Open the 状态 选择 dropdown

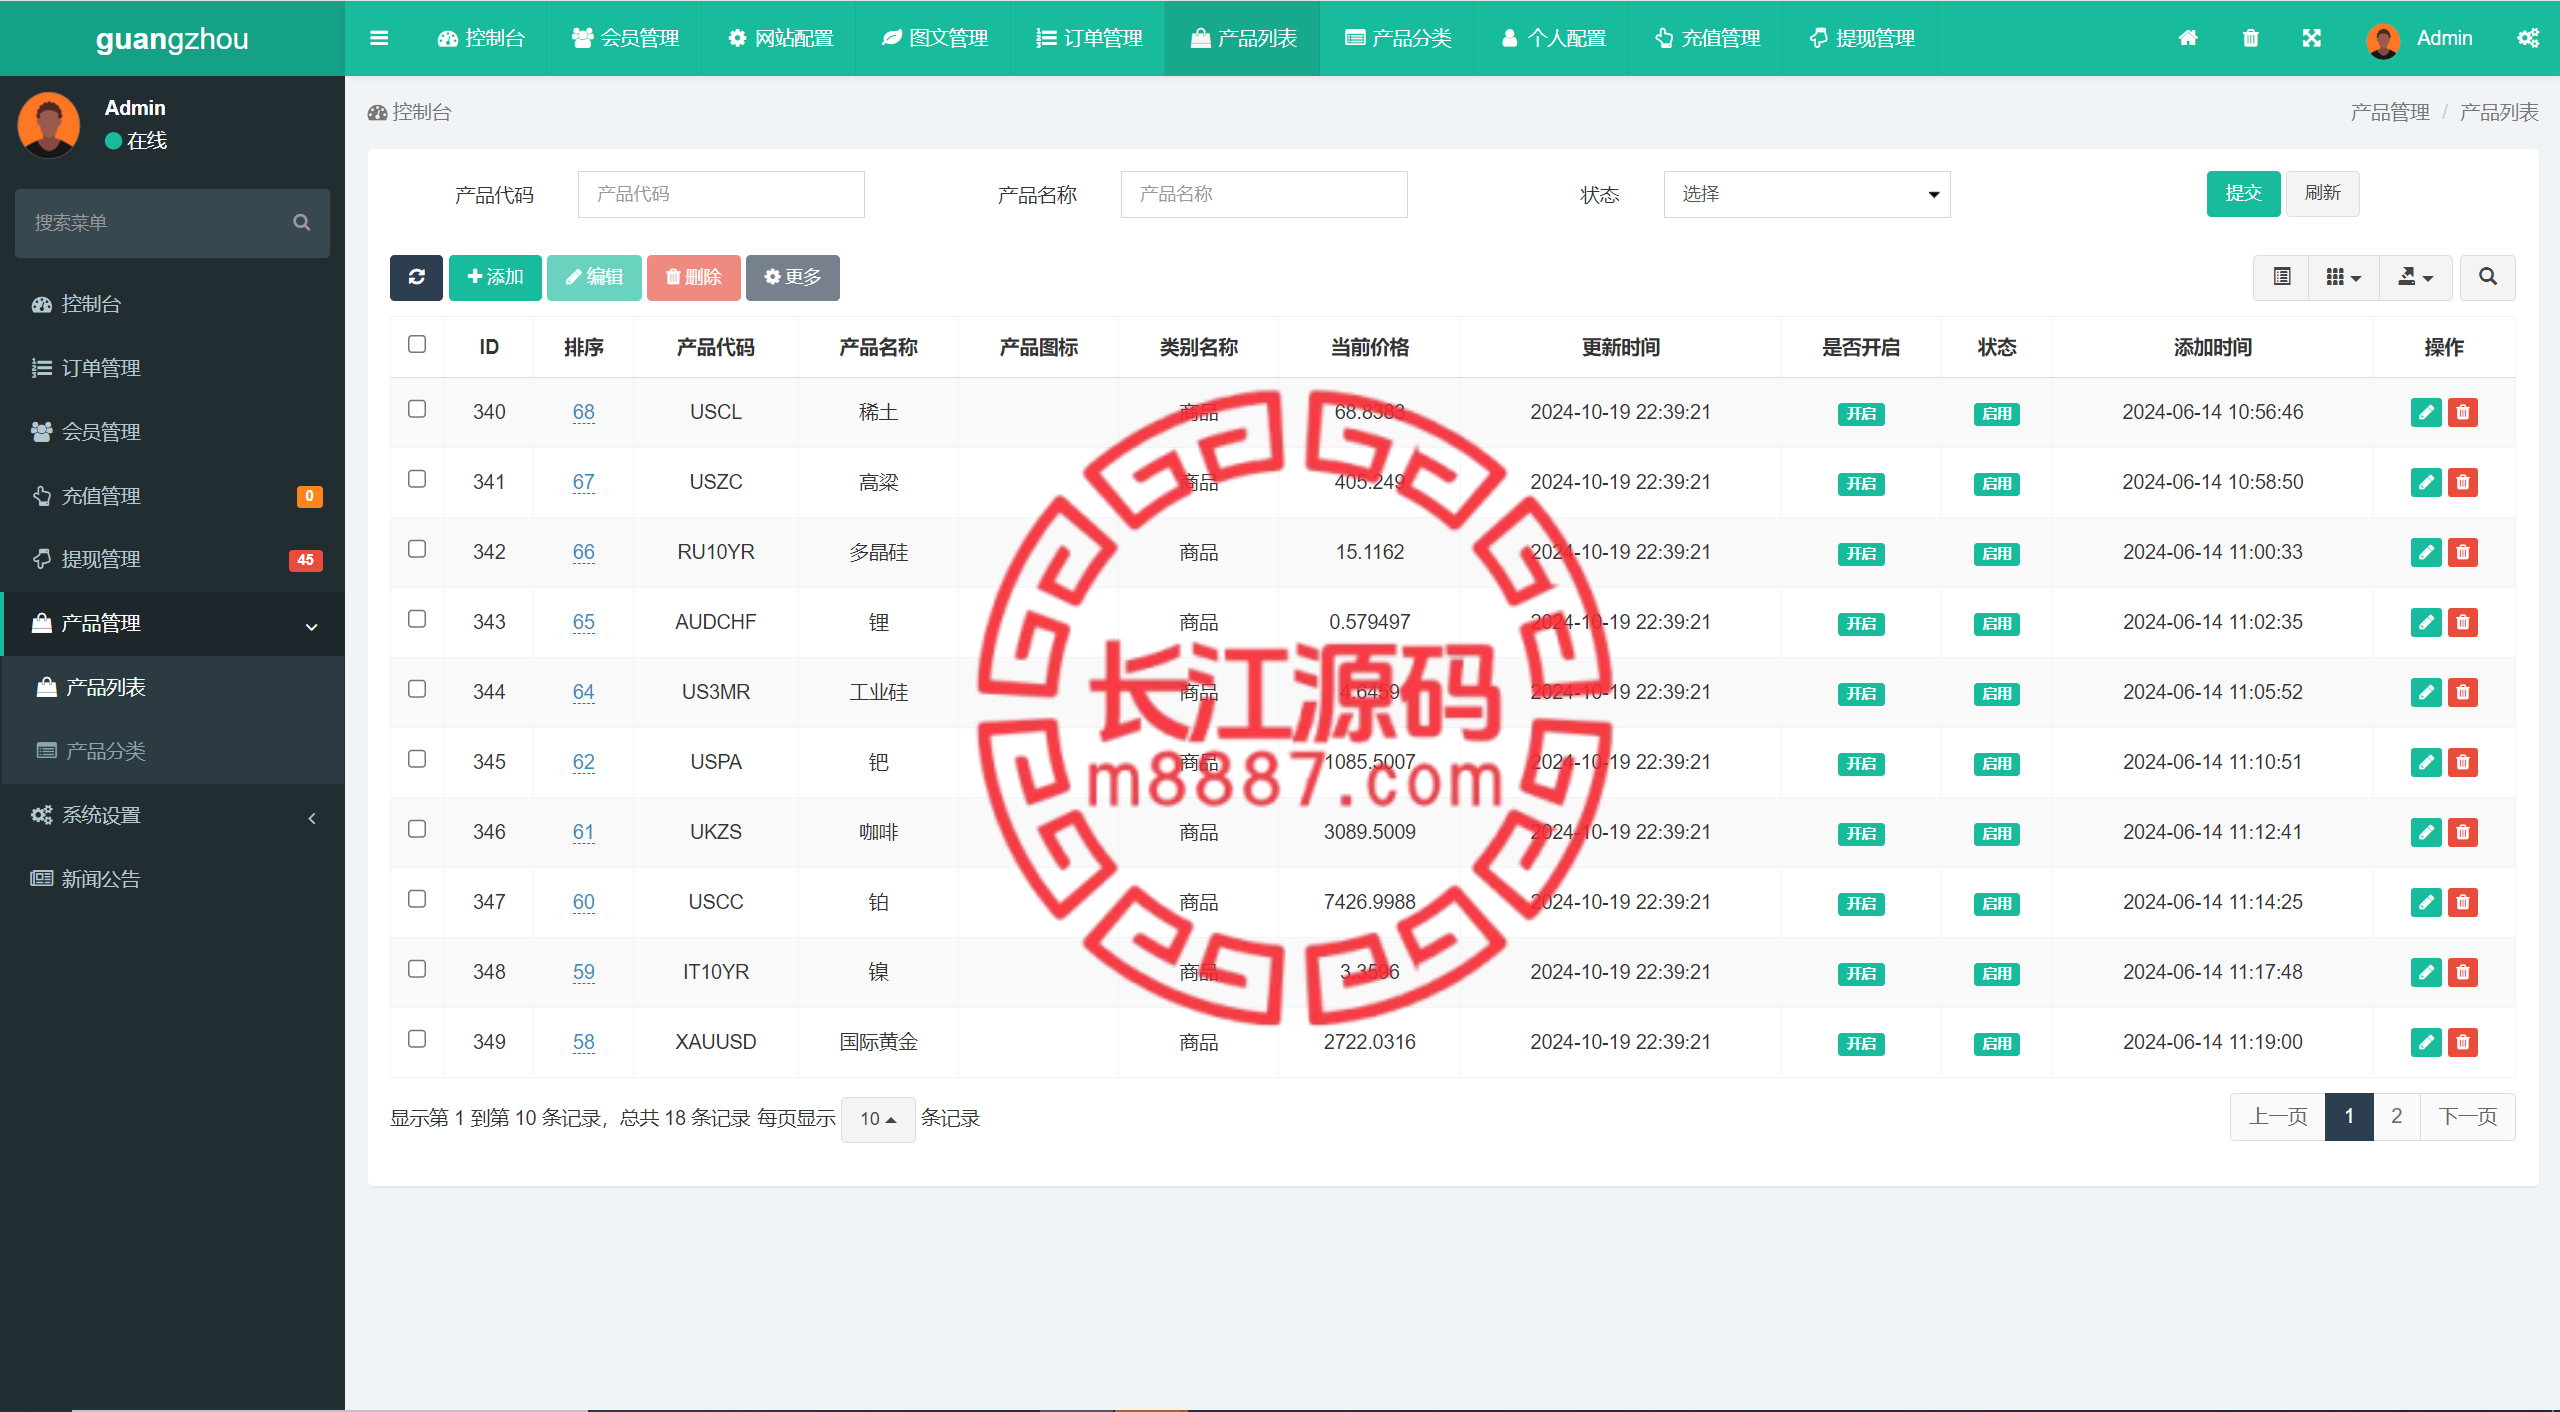click(1806, 194)
